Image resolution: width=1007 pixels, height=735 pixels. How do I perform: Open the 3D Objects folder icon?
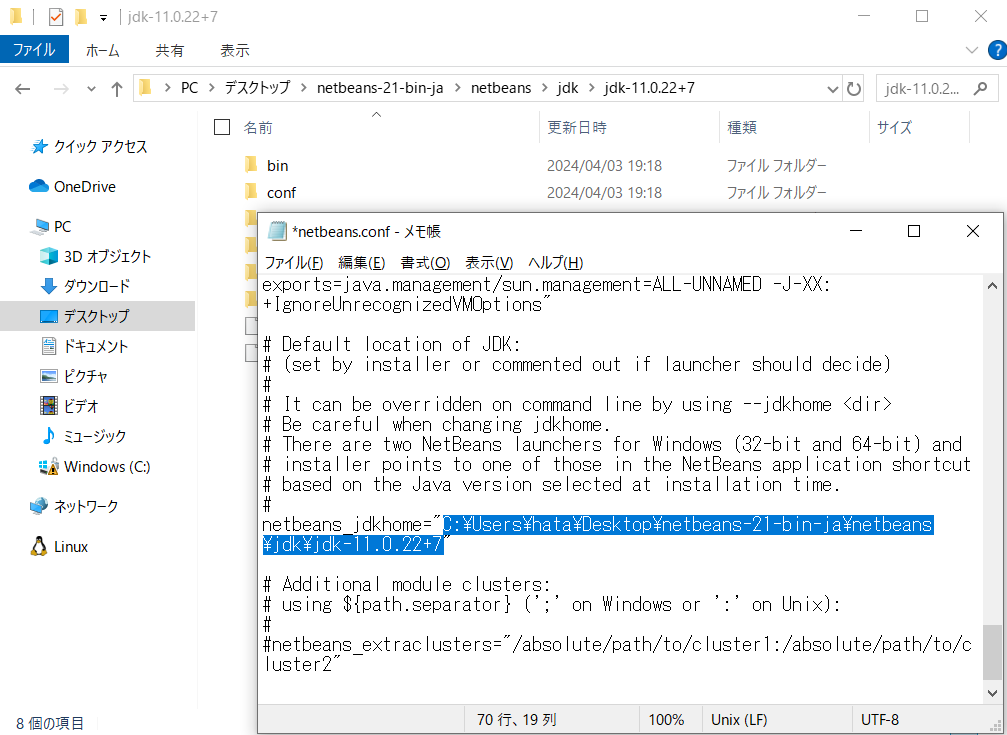tap(49, 256)
